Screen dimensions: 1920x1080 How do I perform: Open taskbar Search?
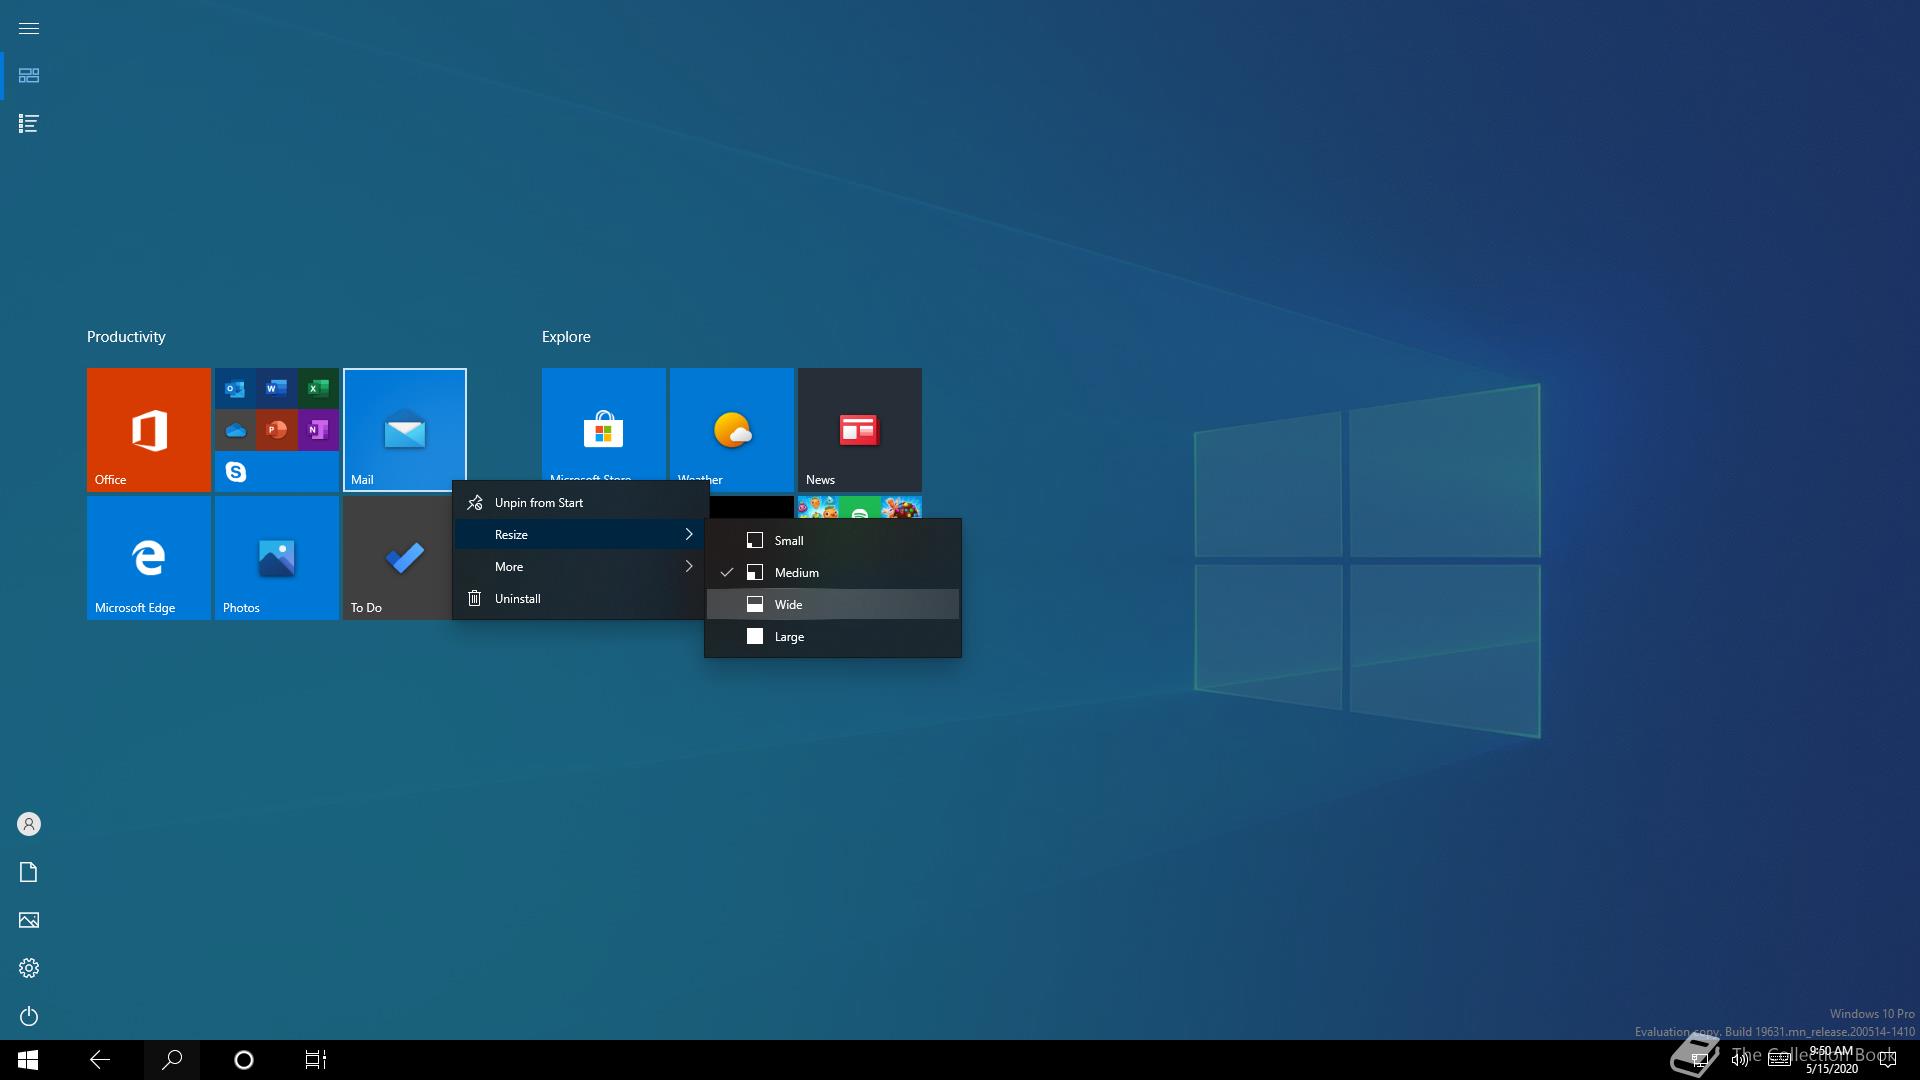pyautogui.click(x=172, y=1060)
